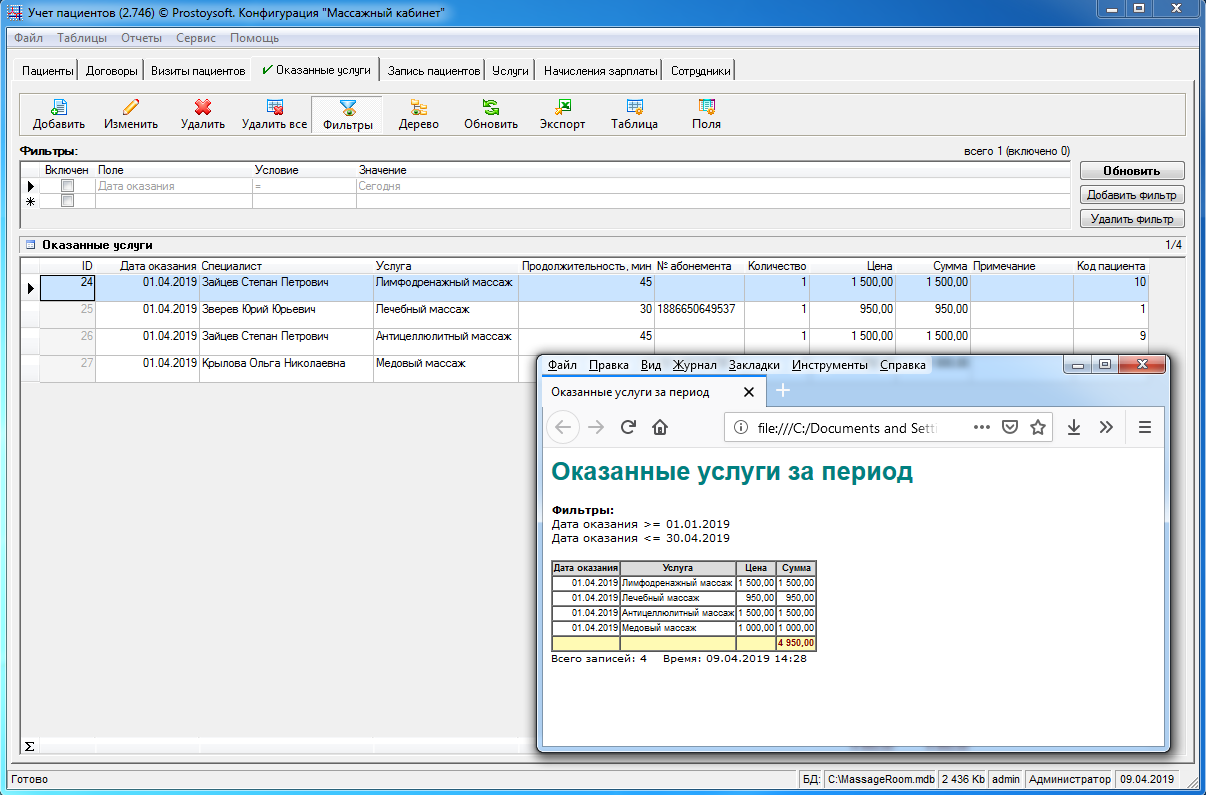Expand the browser toolbar overflow chevron
This screenshot has width=1206, height=795.
pyautogui.click(x=1105, y=427)
